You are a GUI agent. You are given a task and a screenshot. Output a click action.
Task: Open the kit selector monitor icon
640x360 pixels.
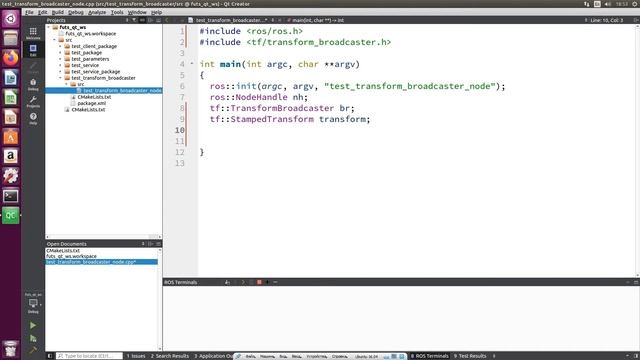[33, 304]
